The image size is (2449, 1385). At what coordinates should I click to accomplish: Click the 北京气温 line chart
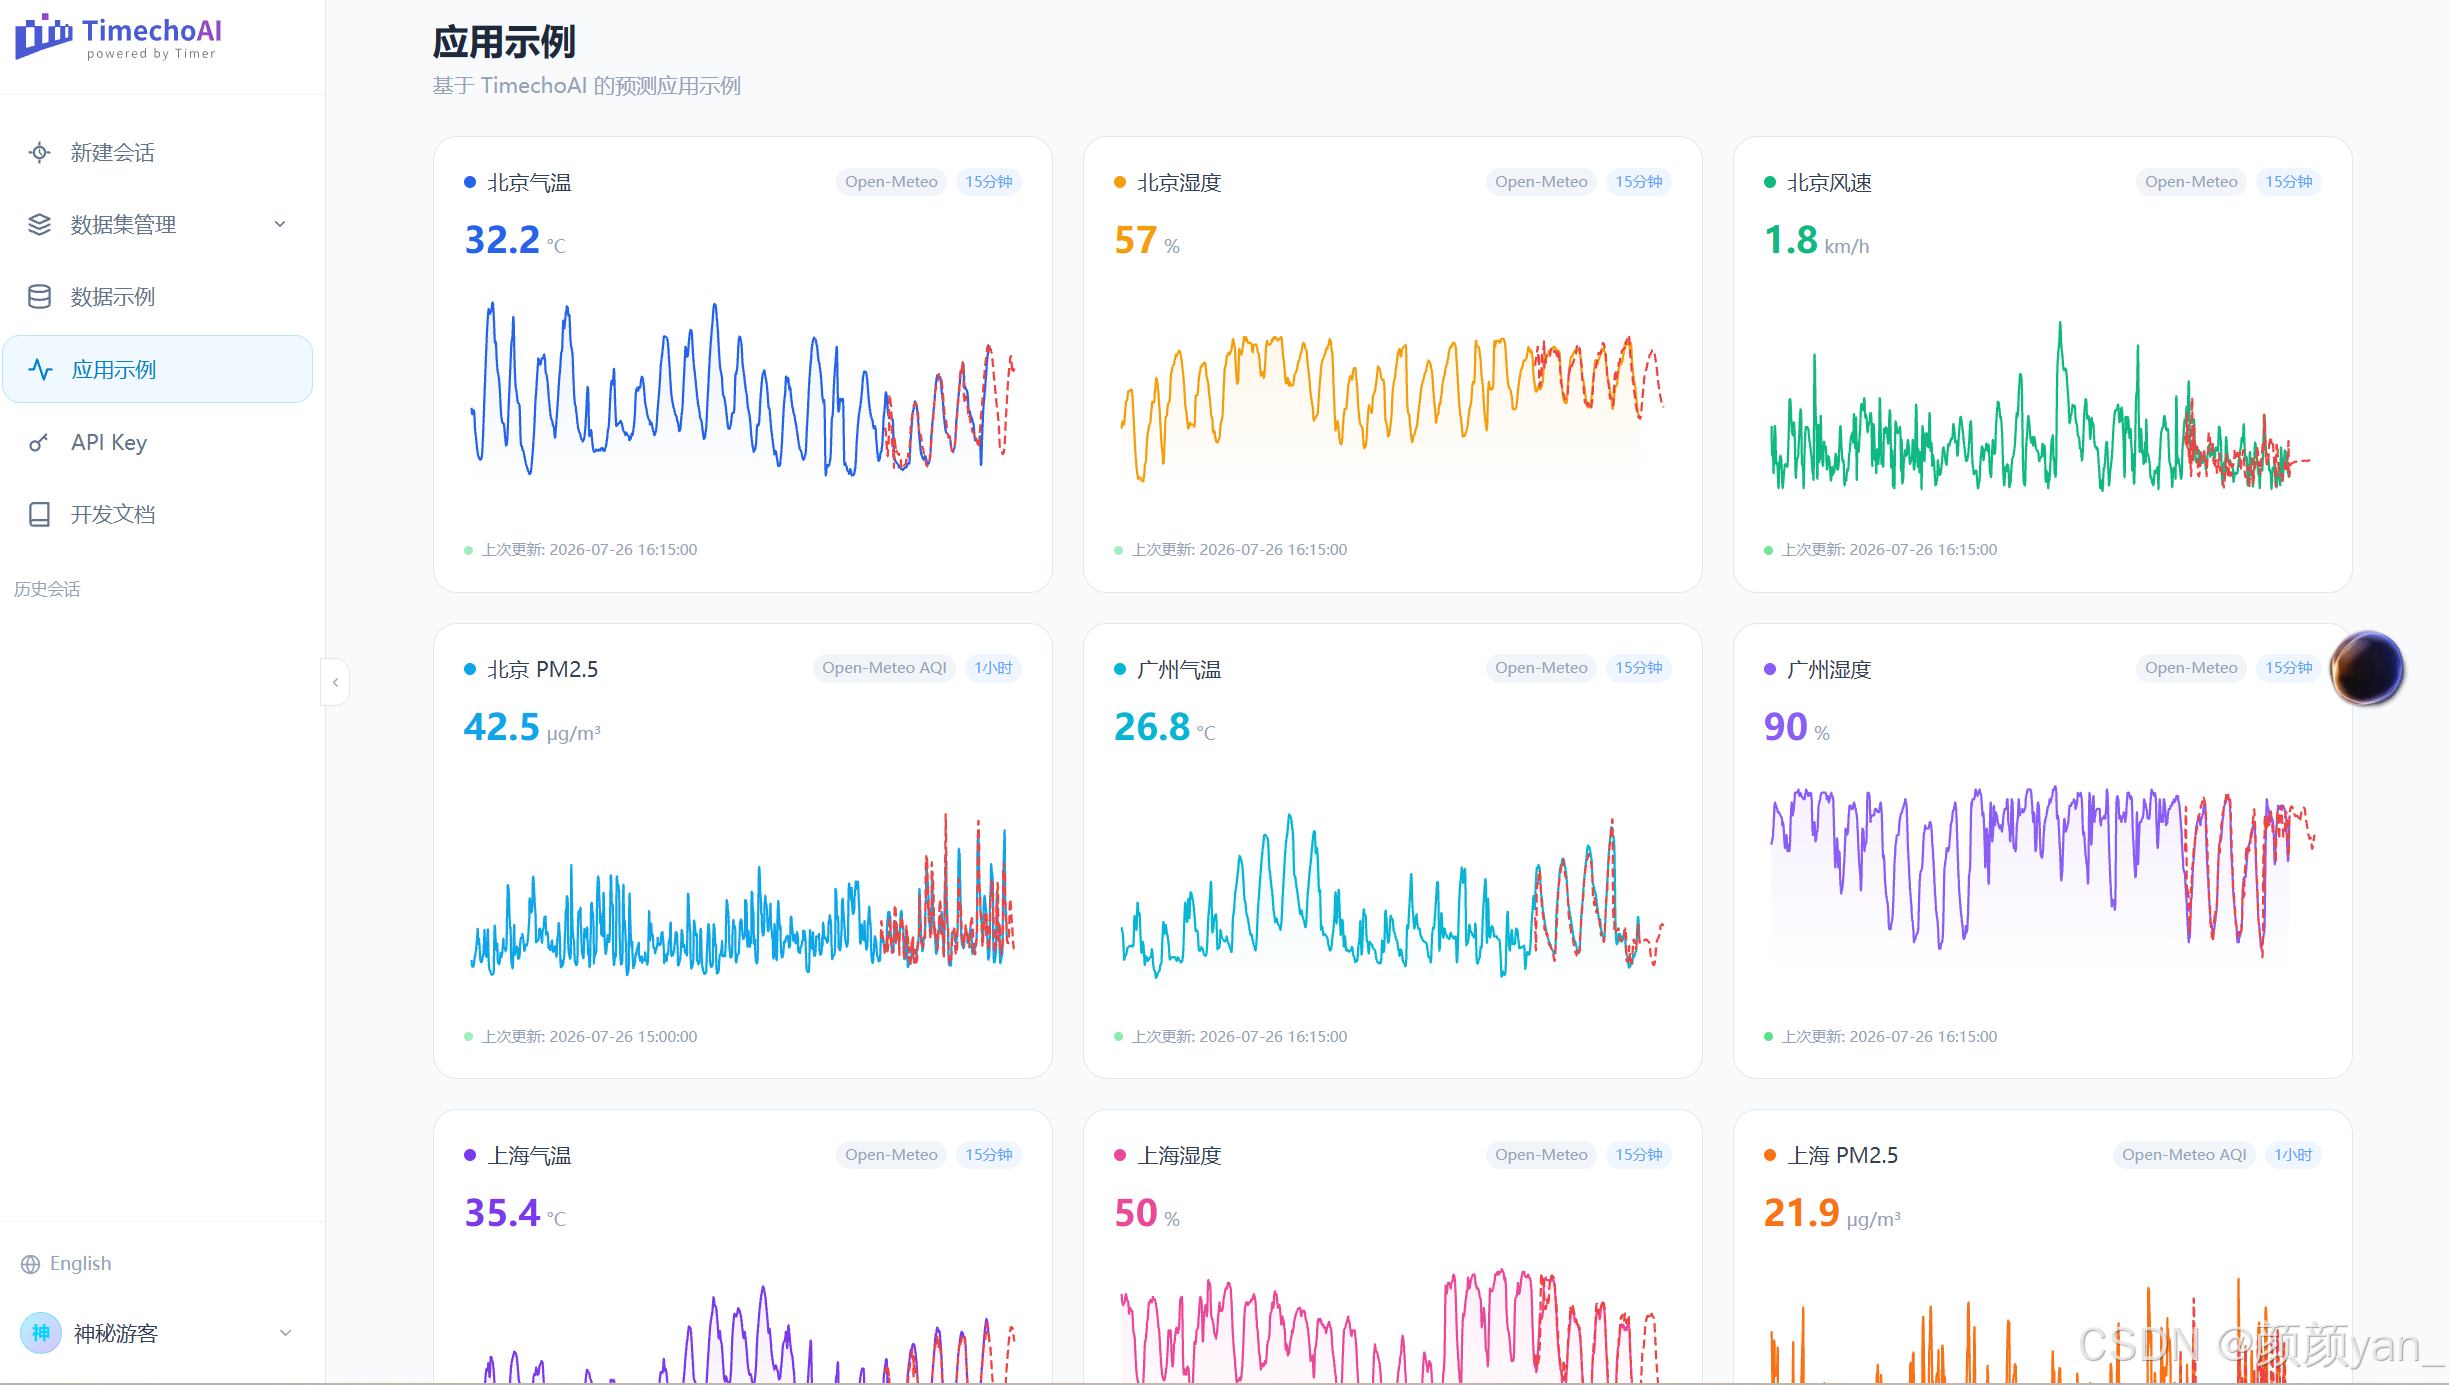pyautogui.click(x=742, y=390)
